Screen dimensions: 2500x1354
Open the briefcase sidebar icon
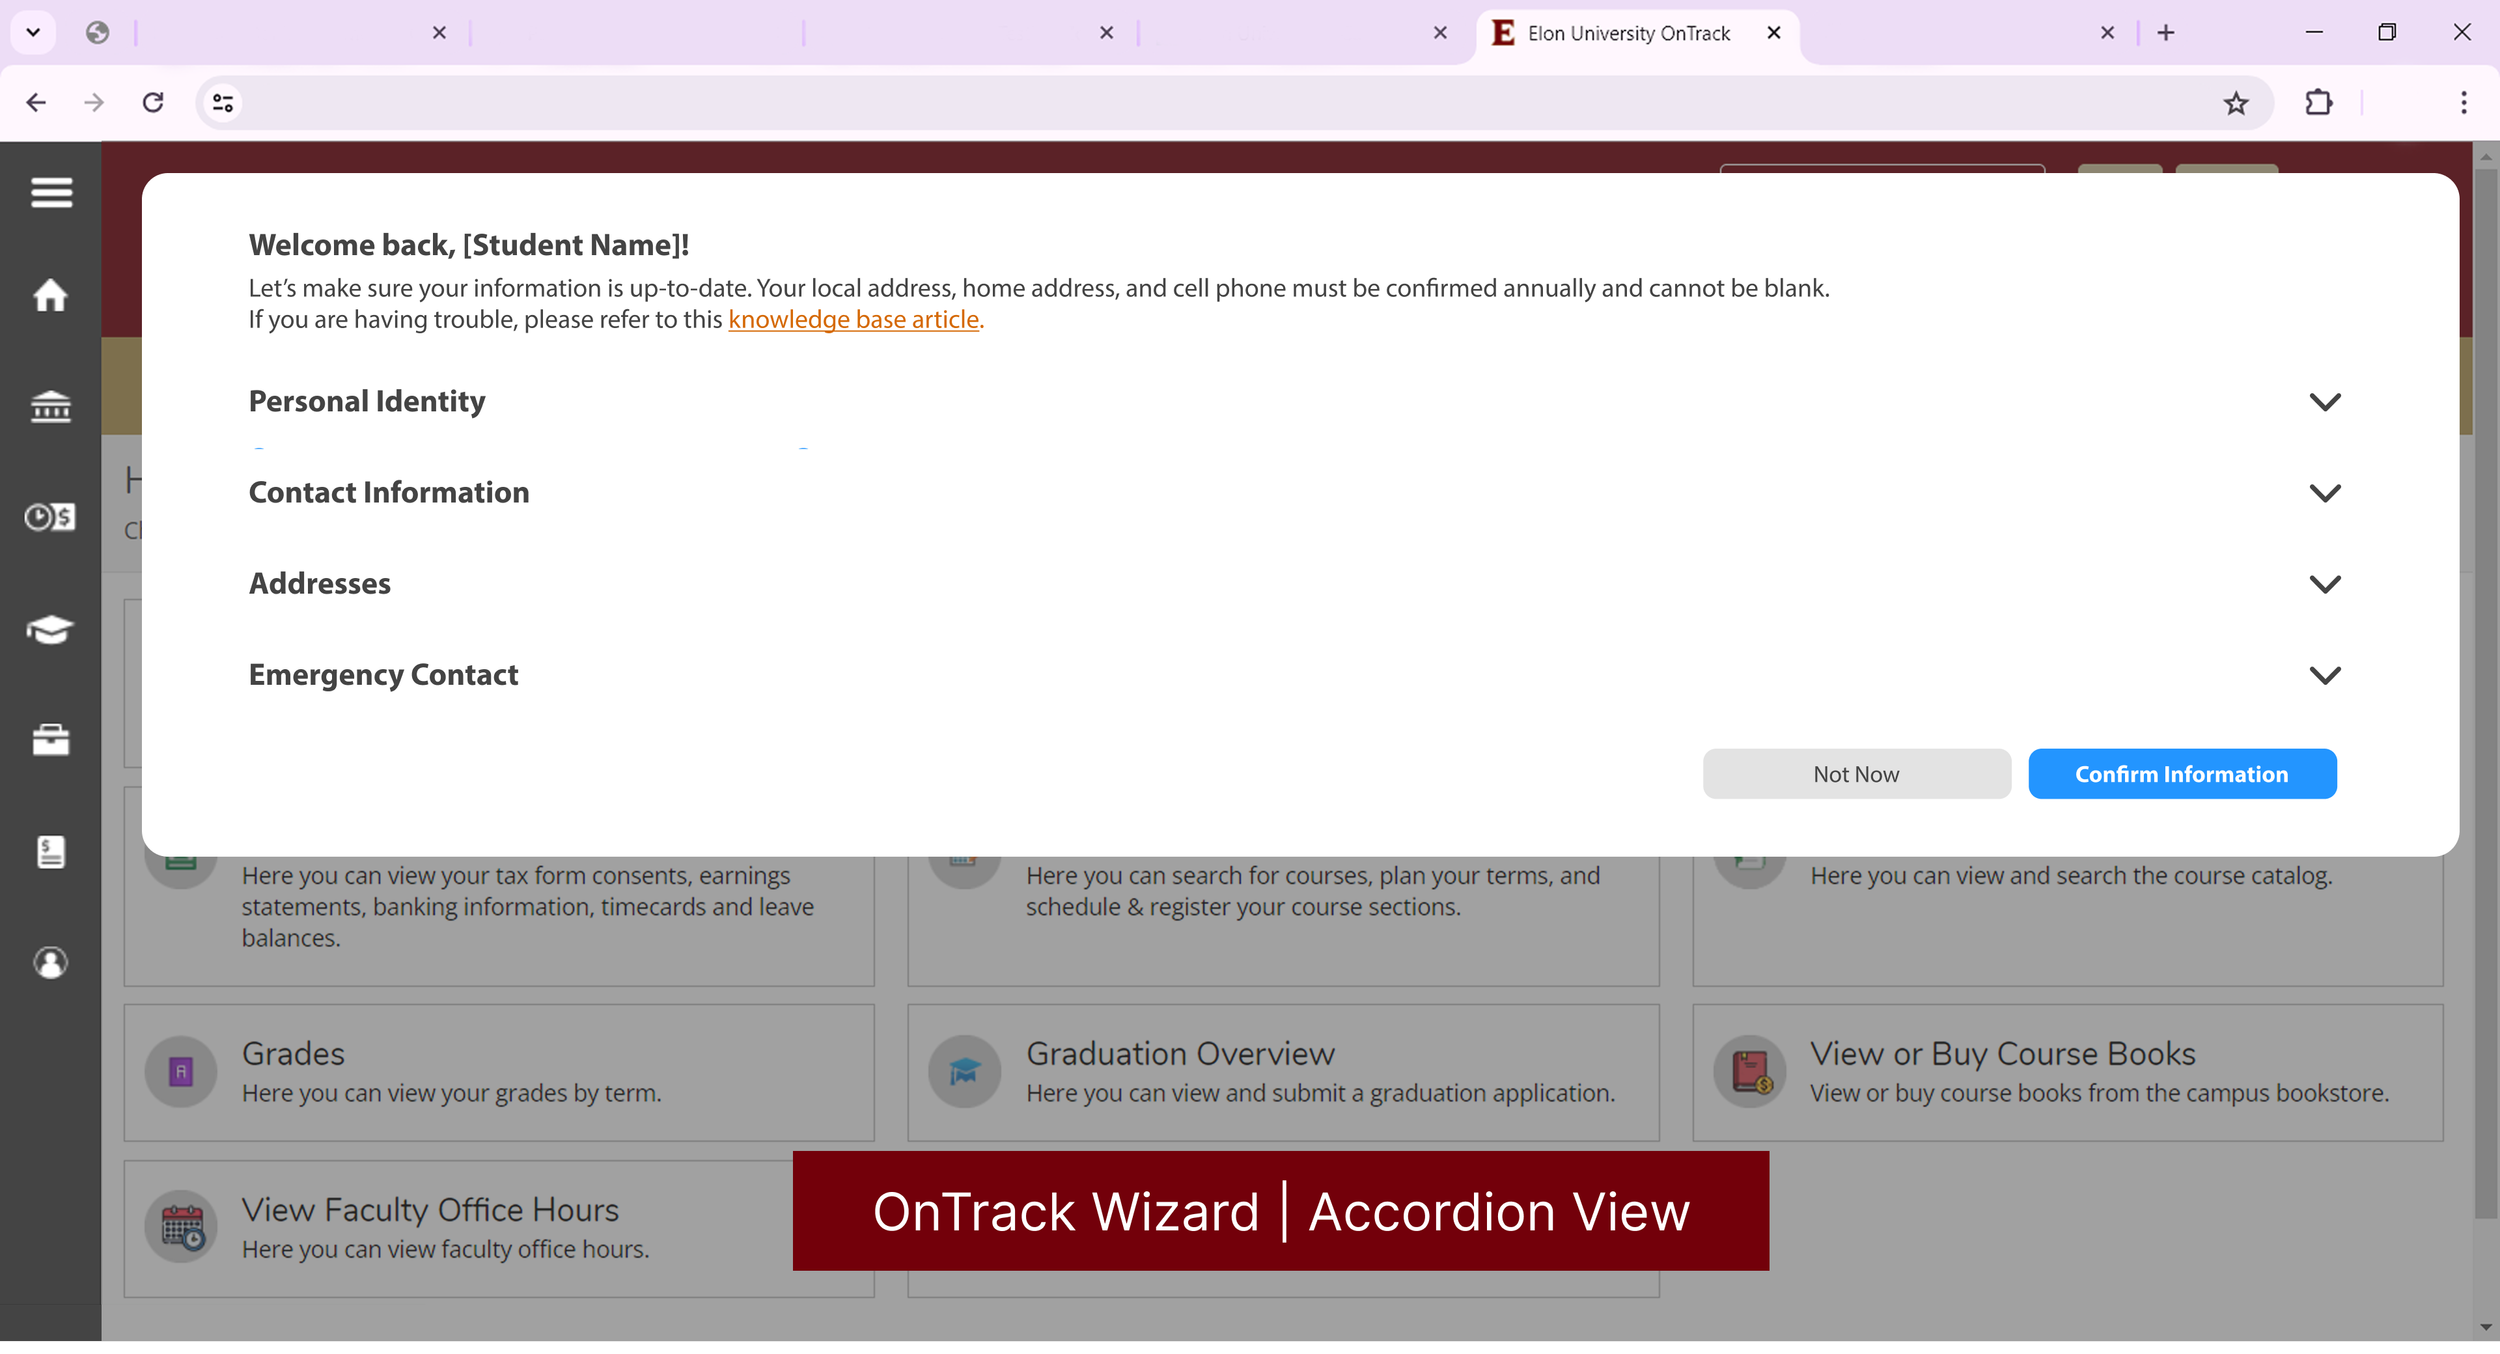(x=51, y=740)
